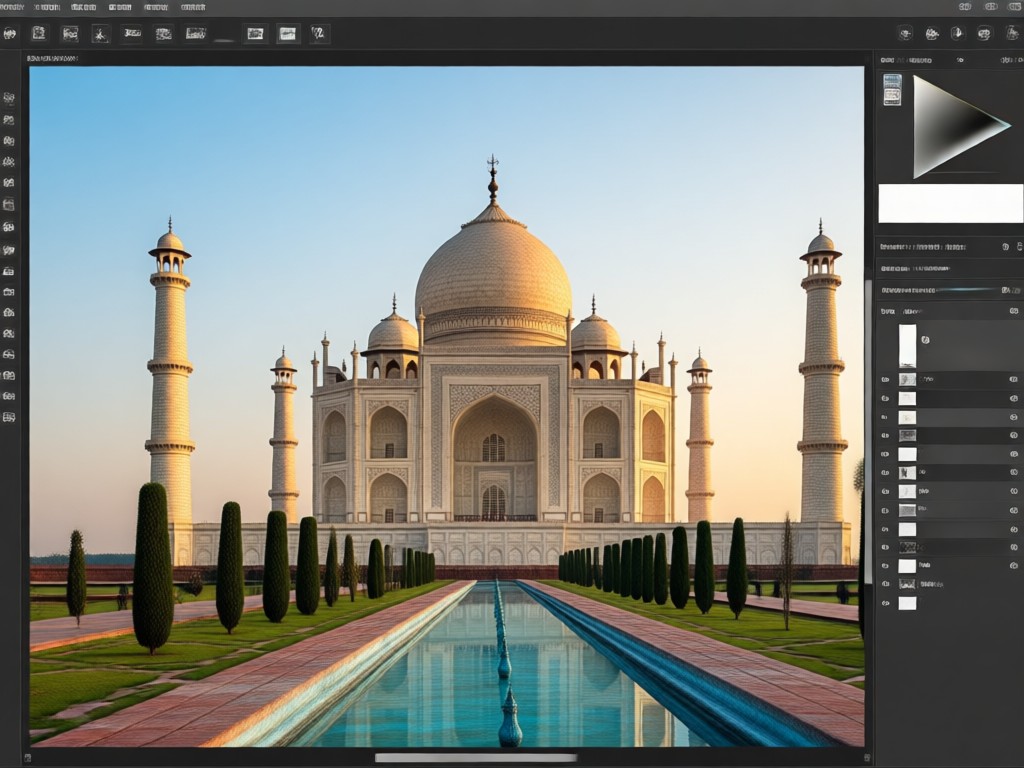
Task: Click the white blank field below the triangle graphic
Action: (x=951, y=204)
